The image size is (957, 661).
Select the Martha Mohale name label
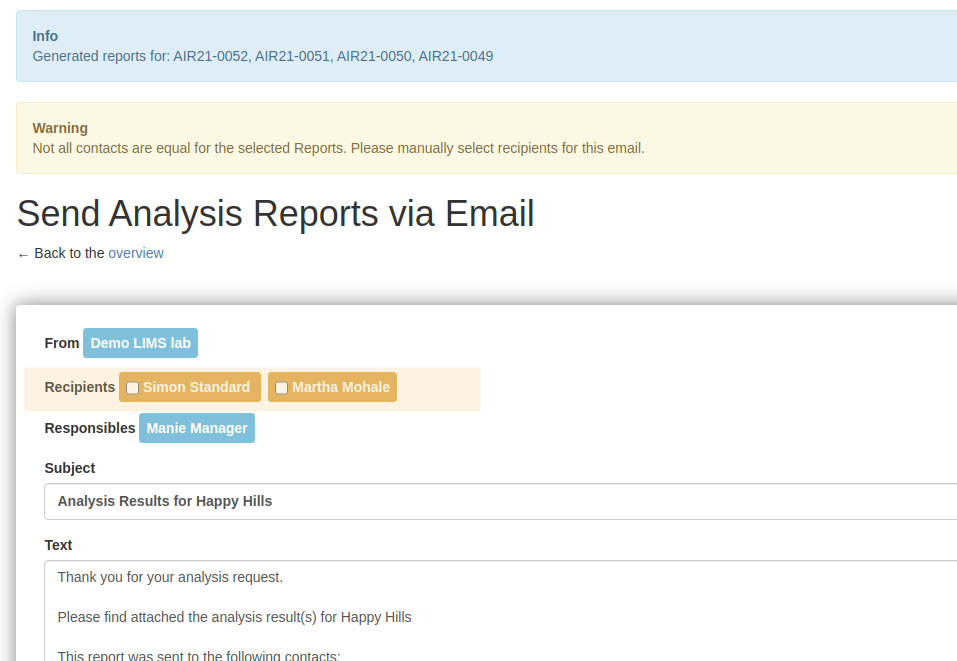(x=341, y=387)
